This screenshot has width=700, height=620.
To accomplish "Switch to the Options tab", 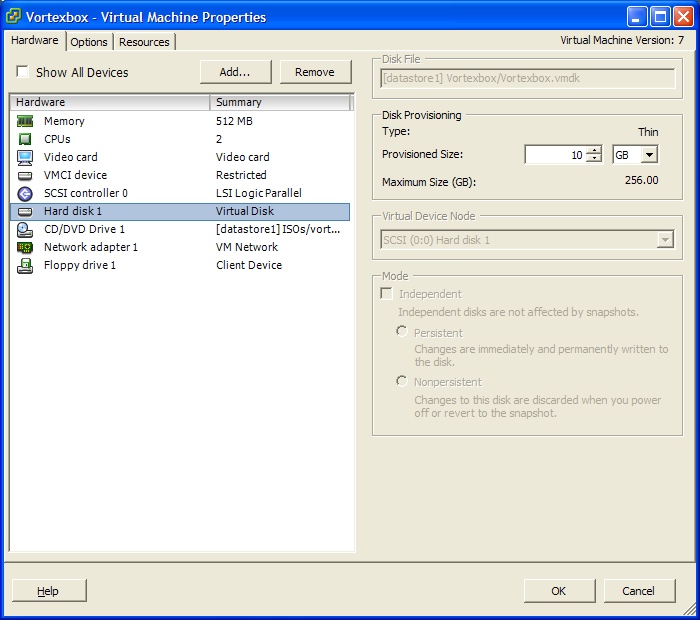I will click(x=89, y=42).
